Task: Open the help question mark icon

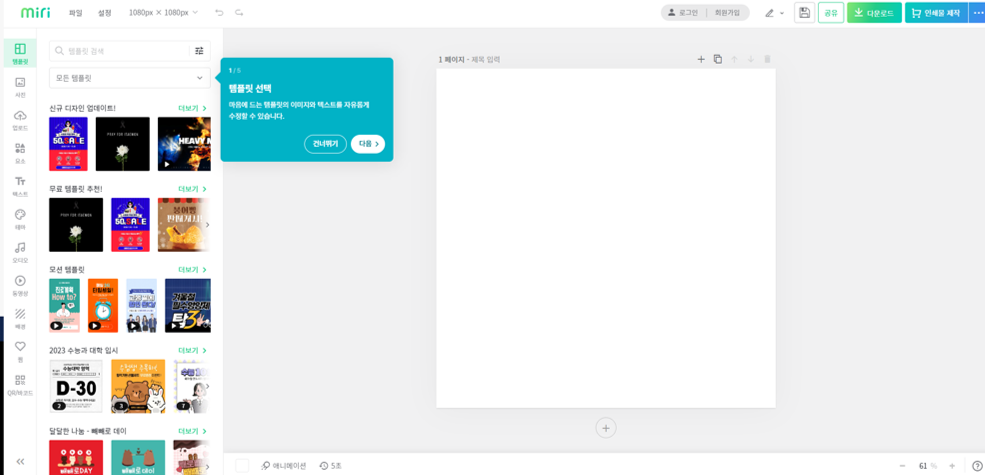Action: (x=977, y=466)
